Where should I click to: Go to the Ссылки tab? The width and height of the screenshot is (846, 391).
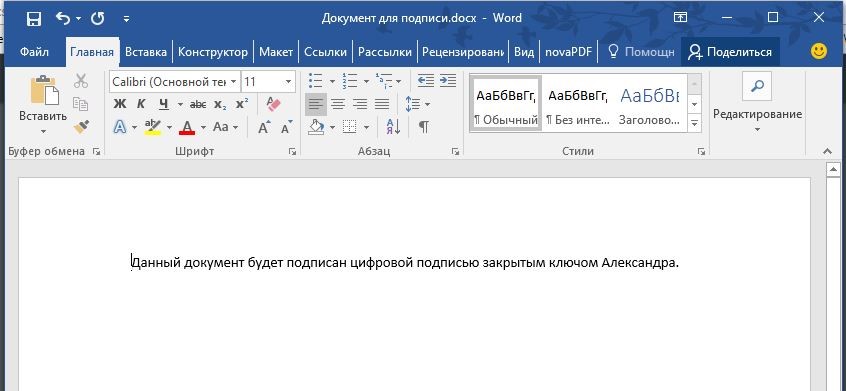[325, 52]
